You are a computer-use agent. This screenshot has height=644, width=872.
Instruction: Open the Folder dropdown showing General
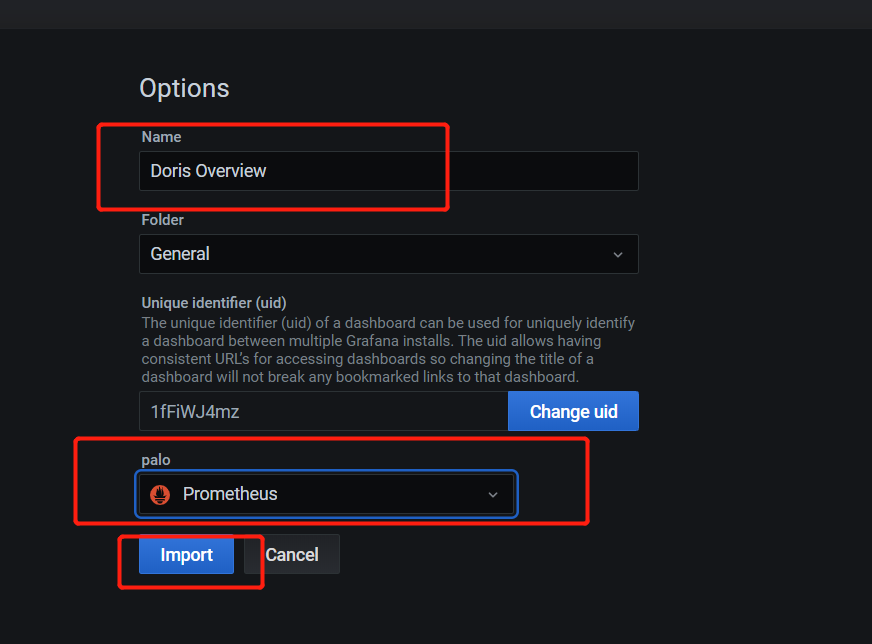(x=388, y=254)
